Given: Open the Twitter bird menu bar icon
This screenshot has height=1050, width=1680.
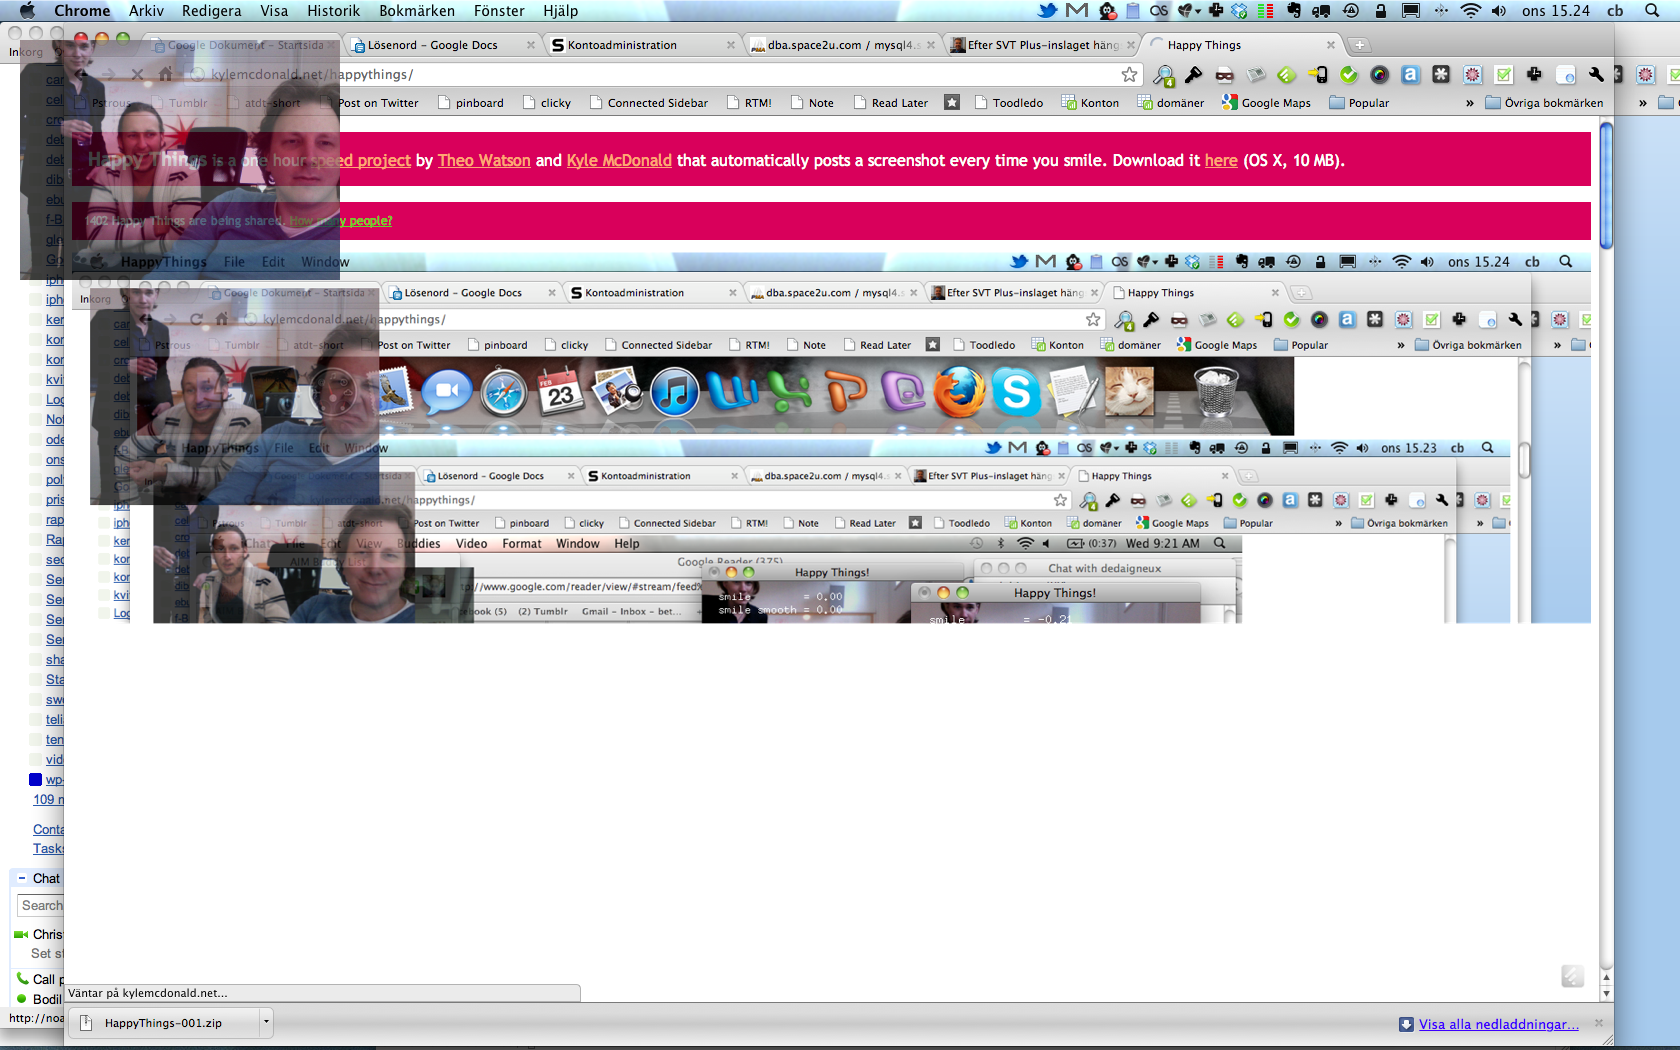Looking at the screenshot, I should click(x=1047, y=11).
